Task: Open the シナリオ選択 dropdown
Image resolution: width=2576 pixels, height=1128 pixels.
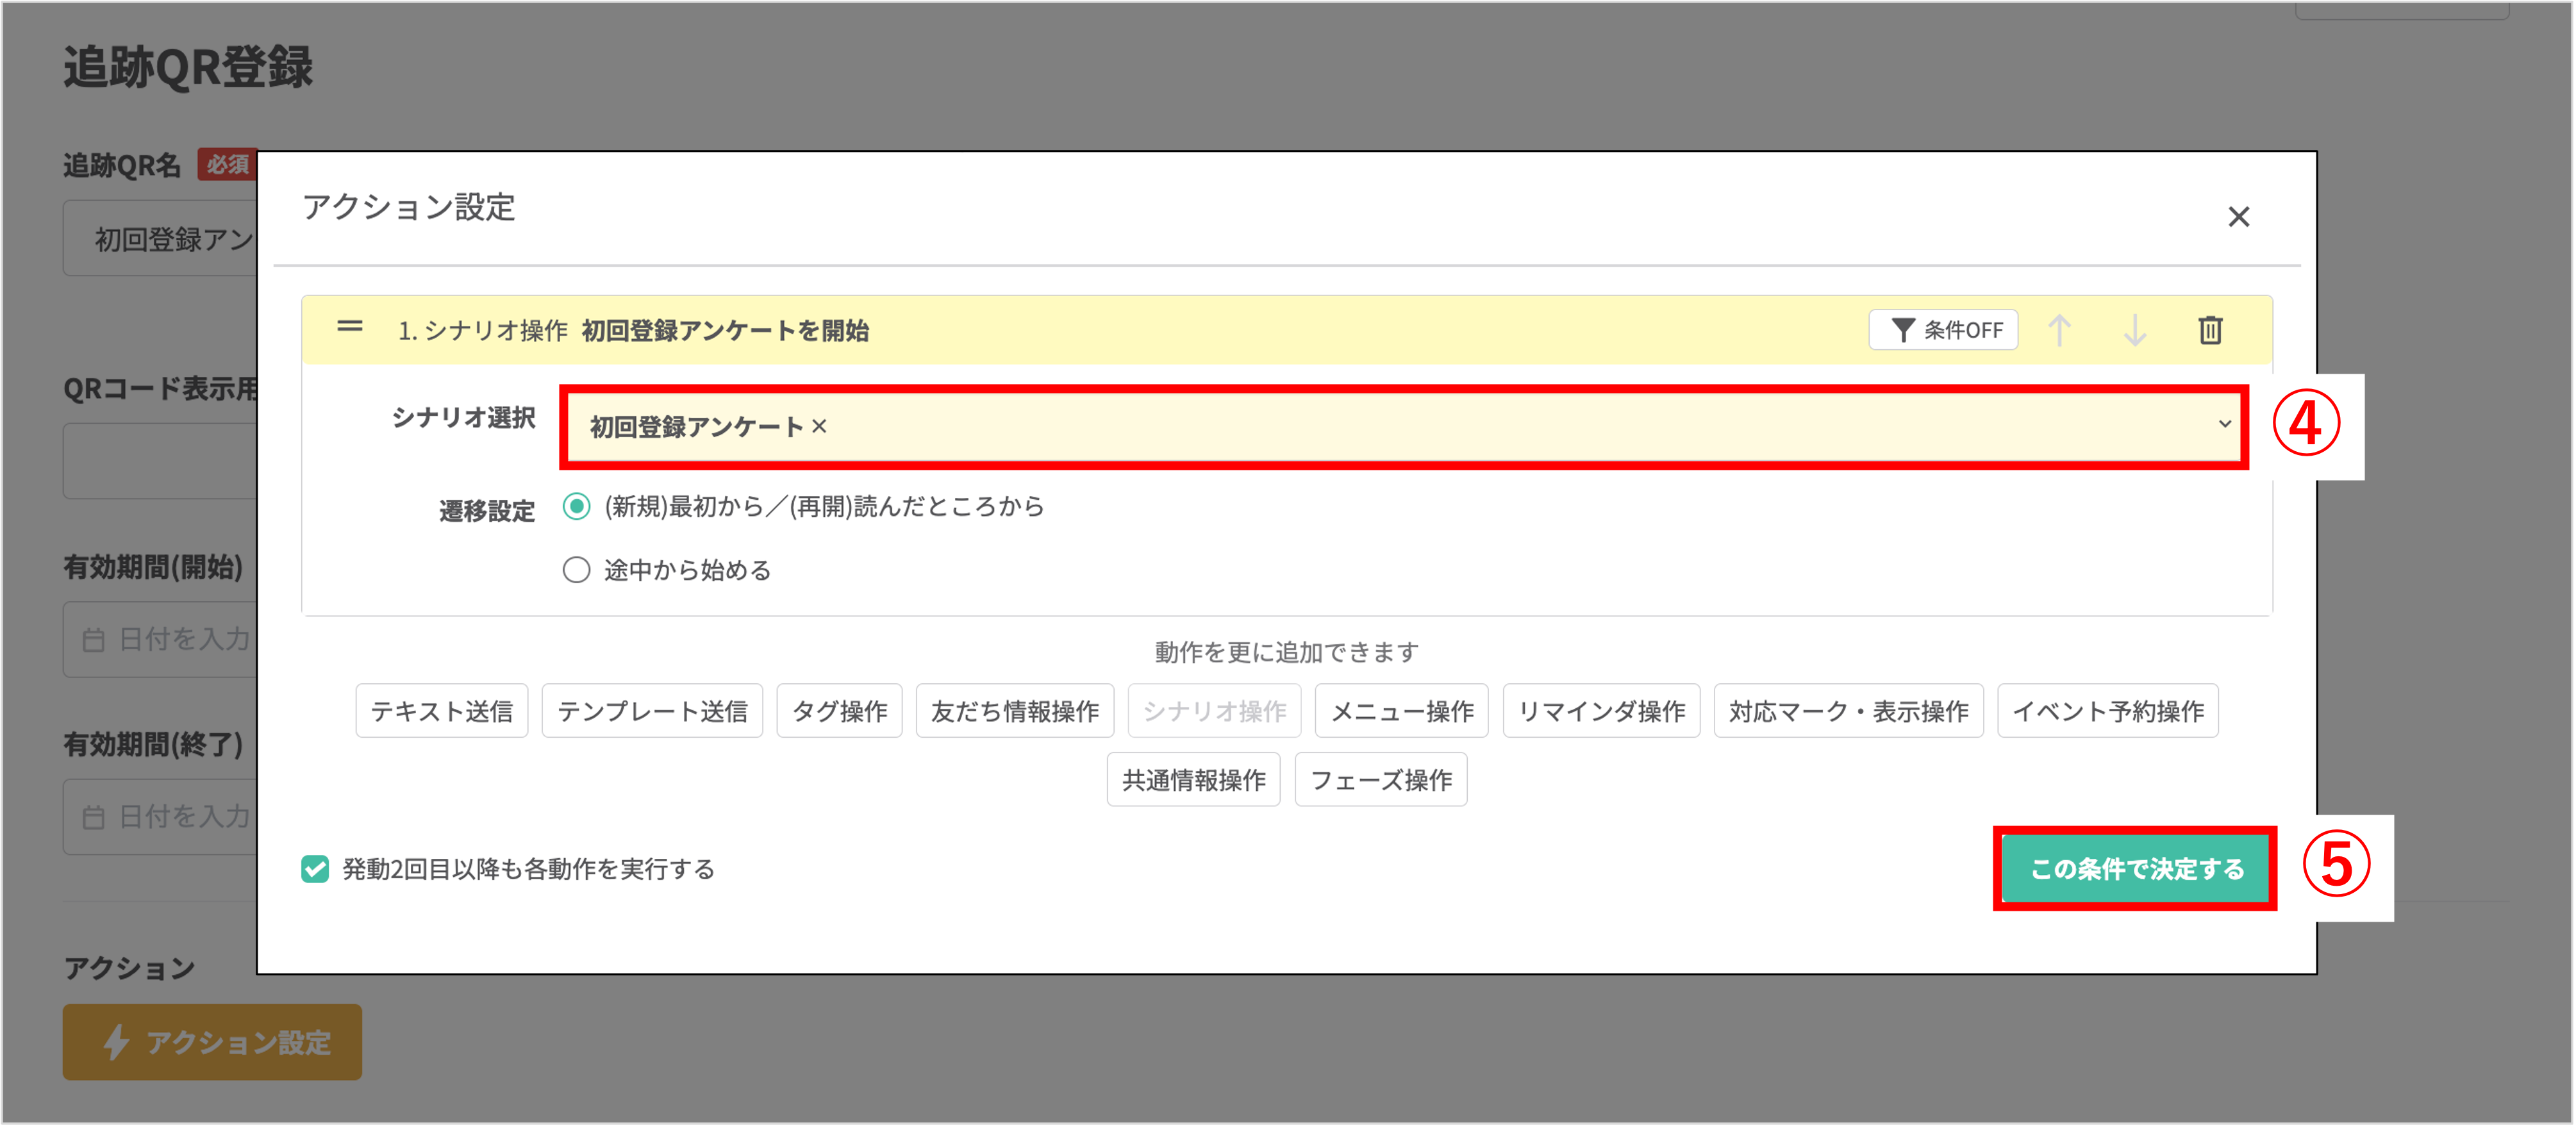Action: tap(1404, 427)
